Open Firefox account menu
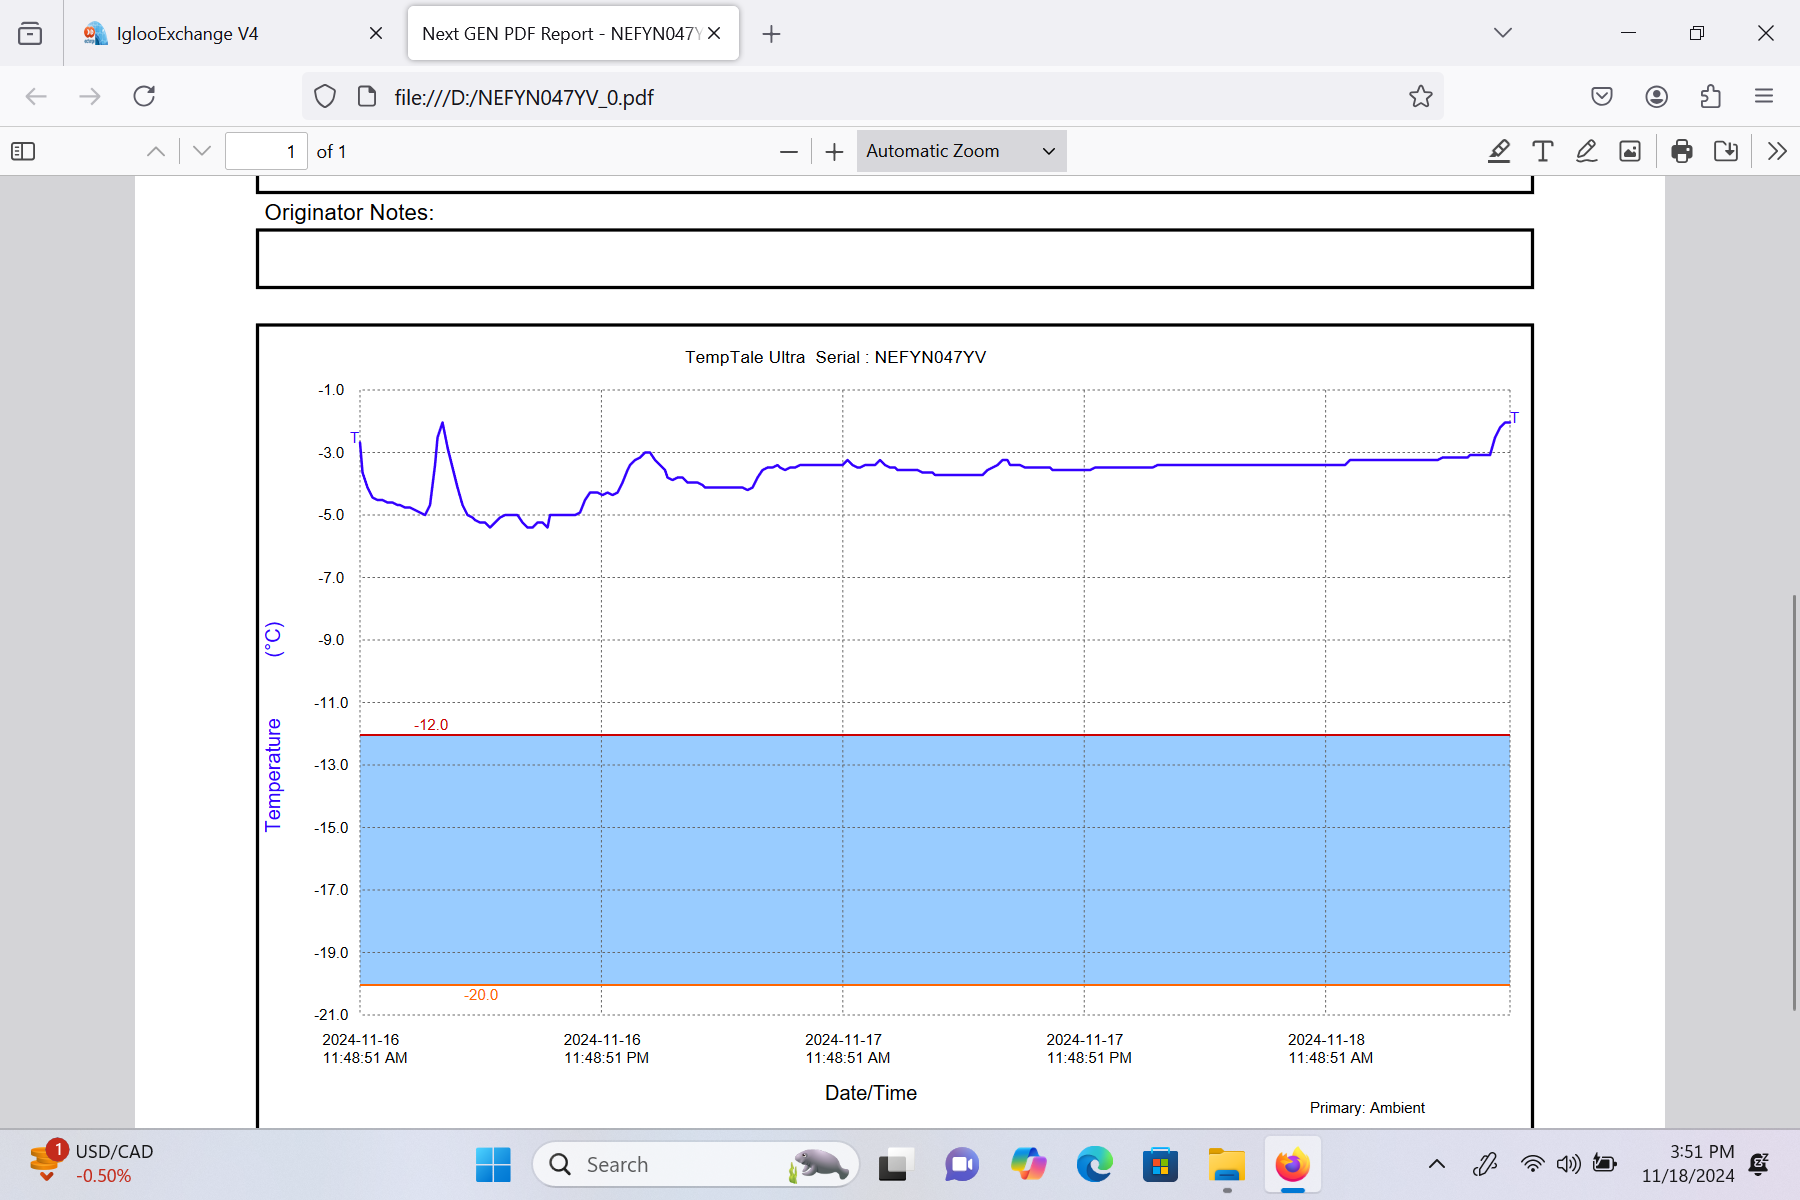The width and height of the screenshot is (1800, 1200). point(1656,96)
